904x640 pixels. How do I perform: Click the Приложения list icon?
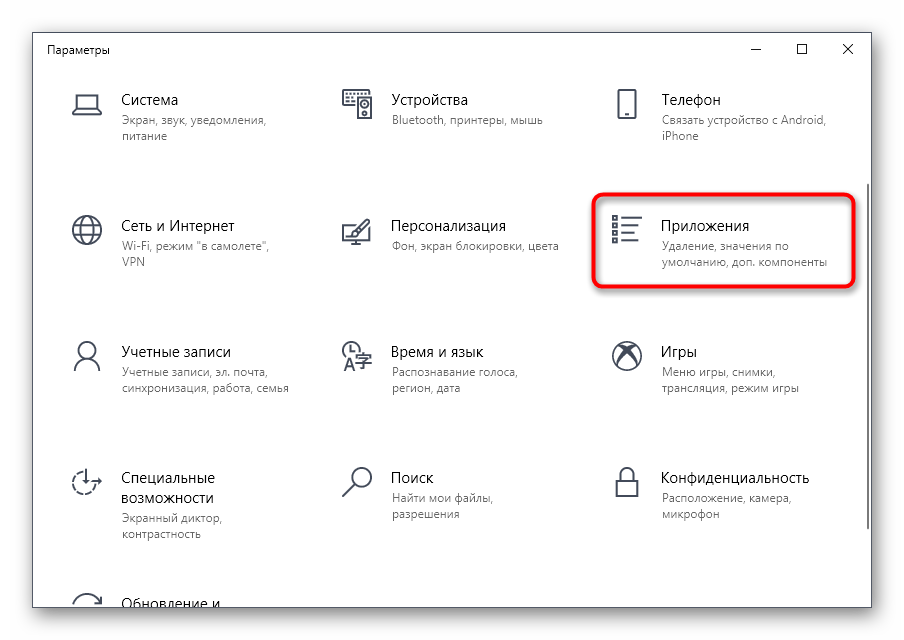pos(627,229)
